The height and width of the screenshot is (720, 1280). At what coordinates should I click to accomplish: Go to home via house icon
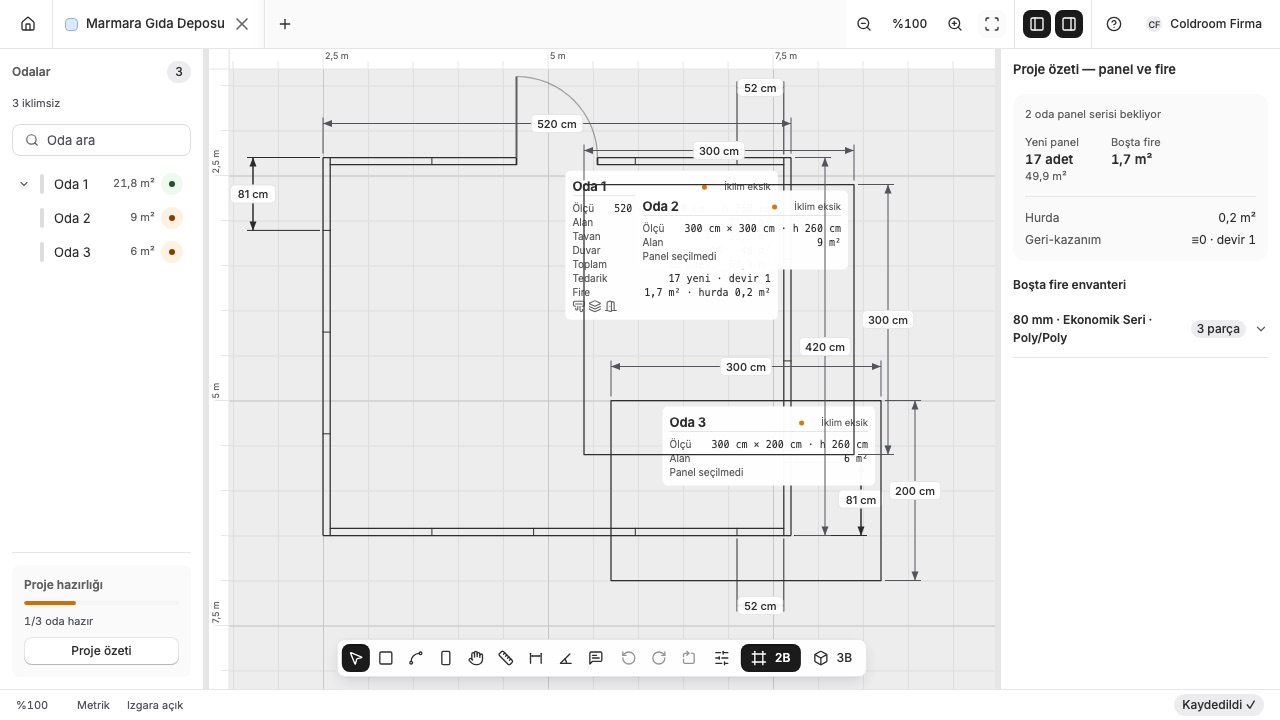pos(28,24)
